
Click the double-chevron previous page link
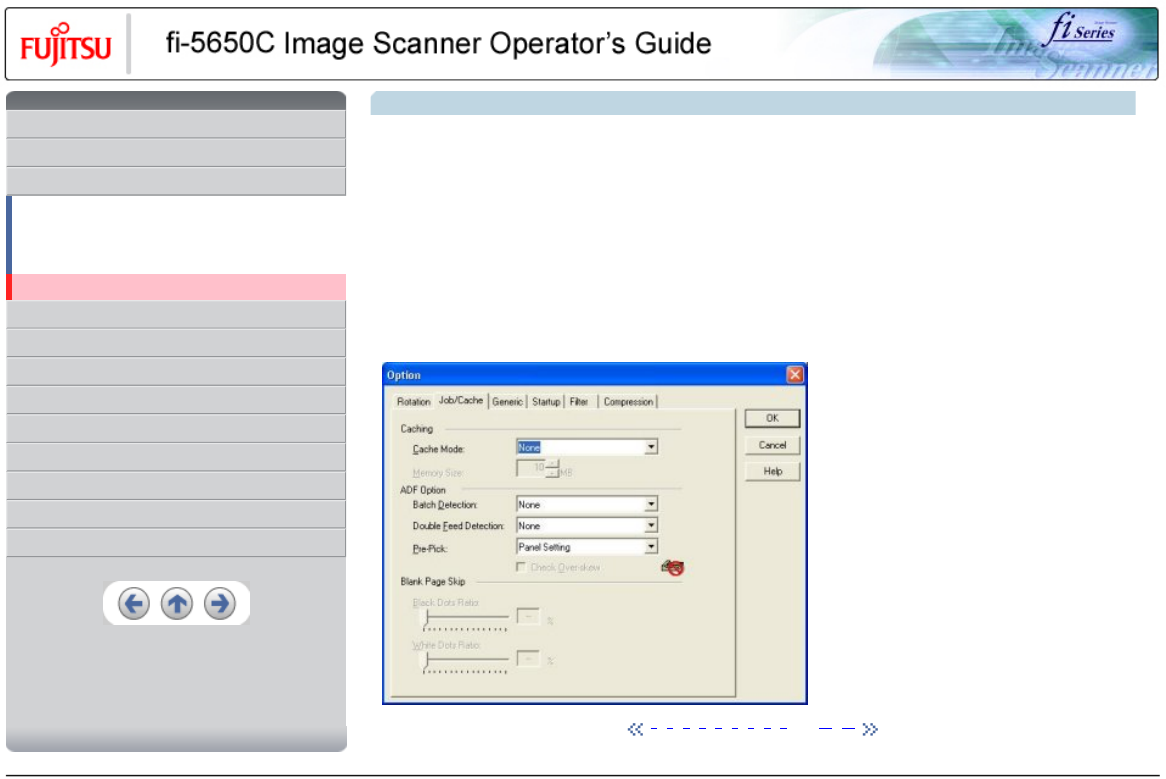(x=635, y=730)
